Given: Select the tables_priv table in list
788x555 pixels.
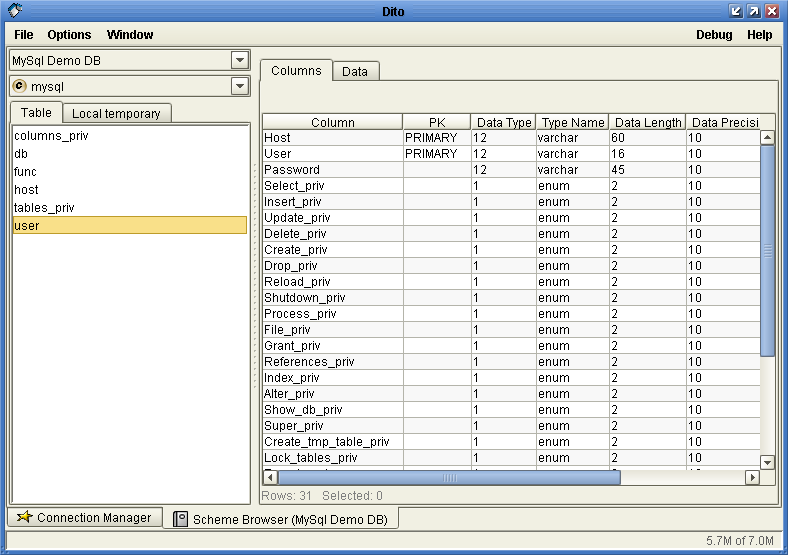Looking at the screenshot, I should click(44, 207).
